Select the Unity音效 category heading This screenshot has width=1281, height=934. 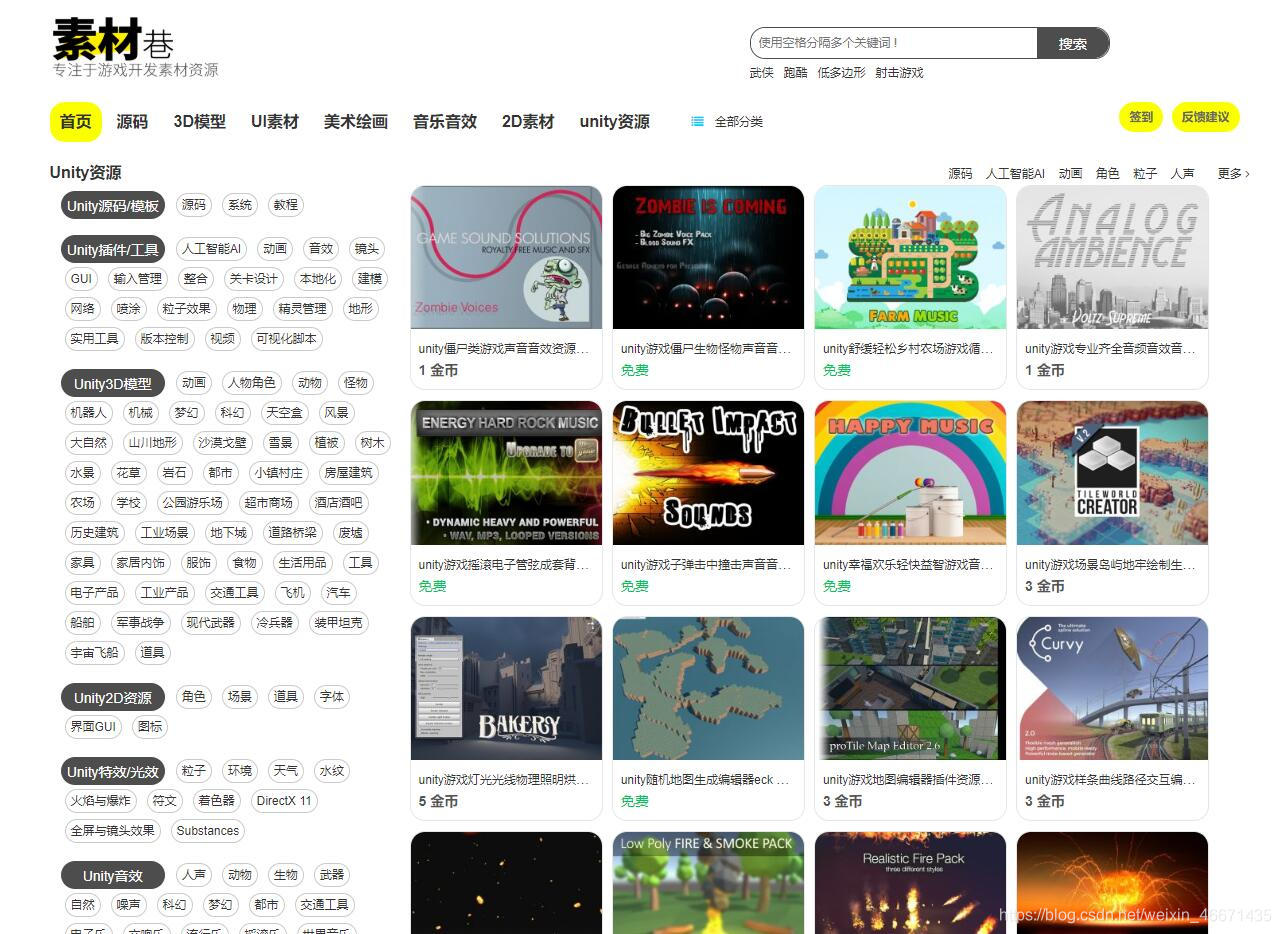pyautogui.click(x=112, y=876)
